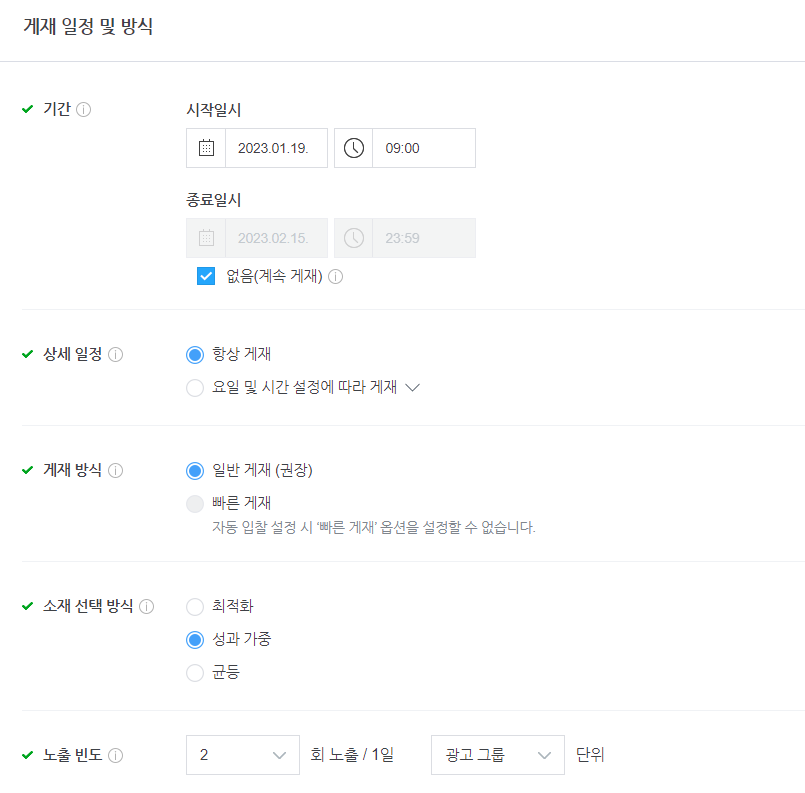Select the 항상 게재 radio button
Screen dimensions: 805x793
(195, 355)
